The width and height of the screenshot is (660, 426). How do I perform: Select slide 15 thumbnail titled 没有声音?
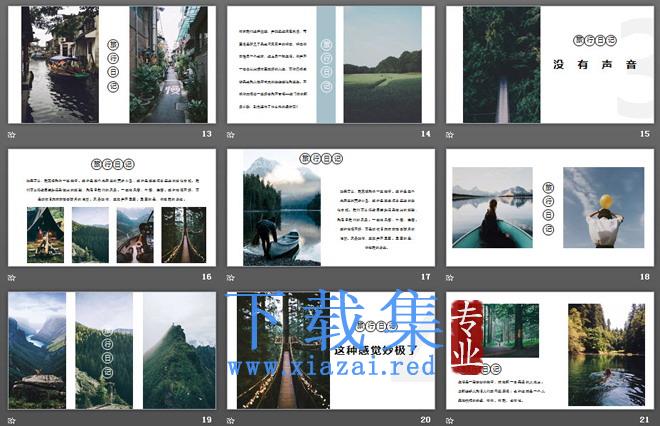550,64
